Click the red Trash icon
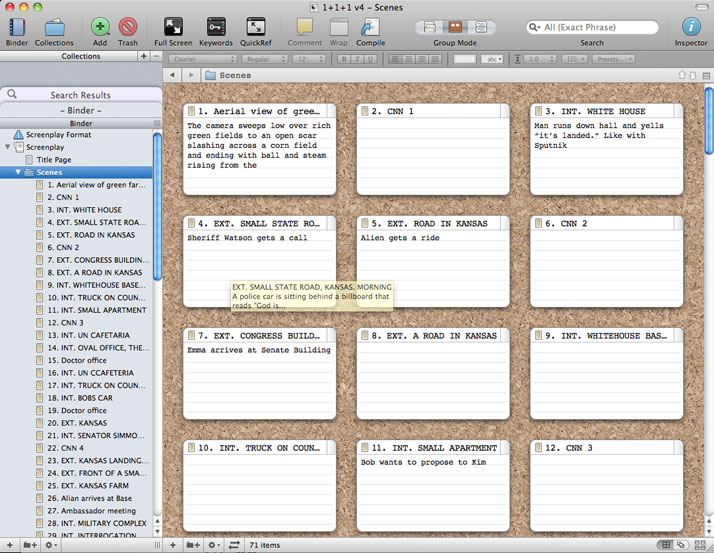The height and width of the screenshot is (553, 714). pyautogui.click(x=128, y=27)
